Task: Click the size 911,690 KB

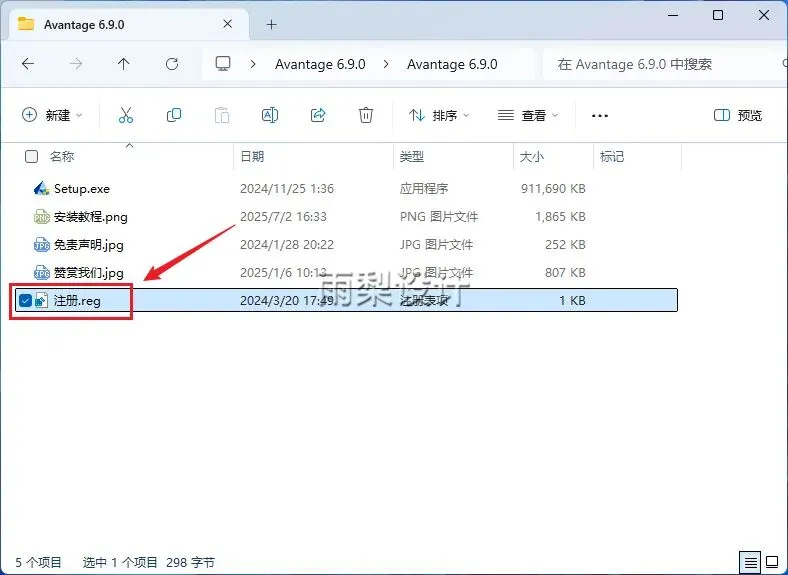Action: point(553,189)
